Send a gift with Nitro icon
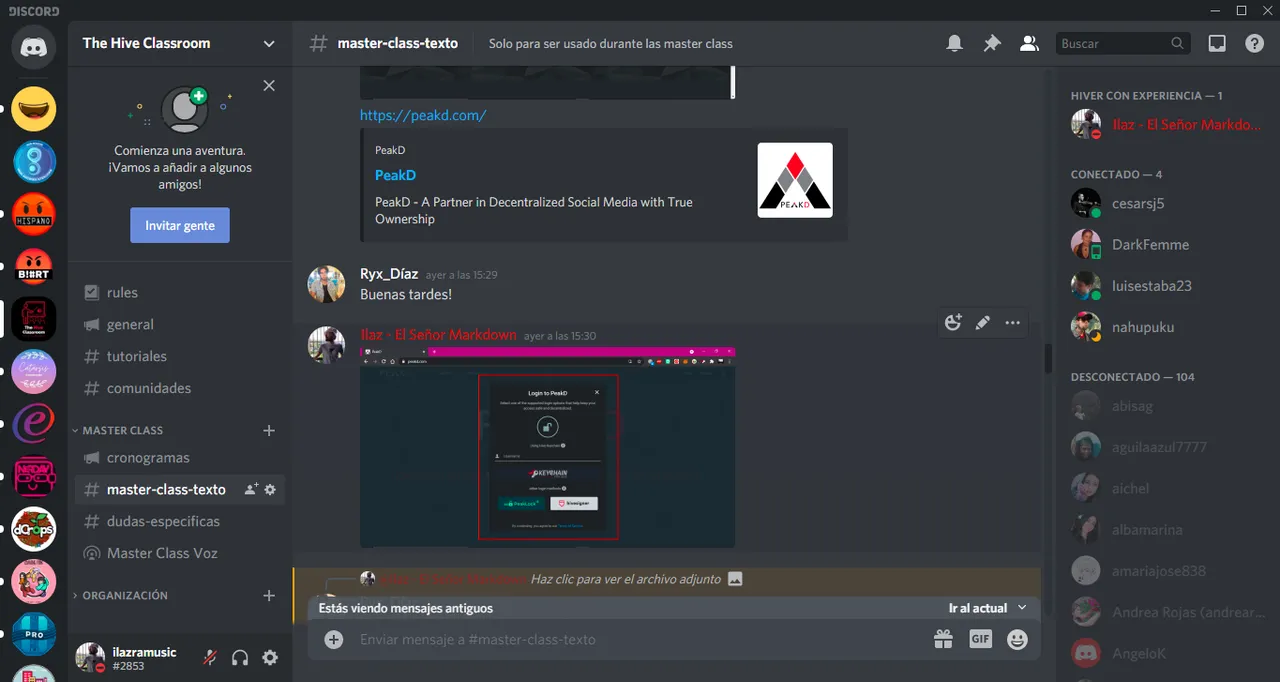Viewport: 1280px width, 682px height. (x=943, y=639)
